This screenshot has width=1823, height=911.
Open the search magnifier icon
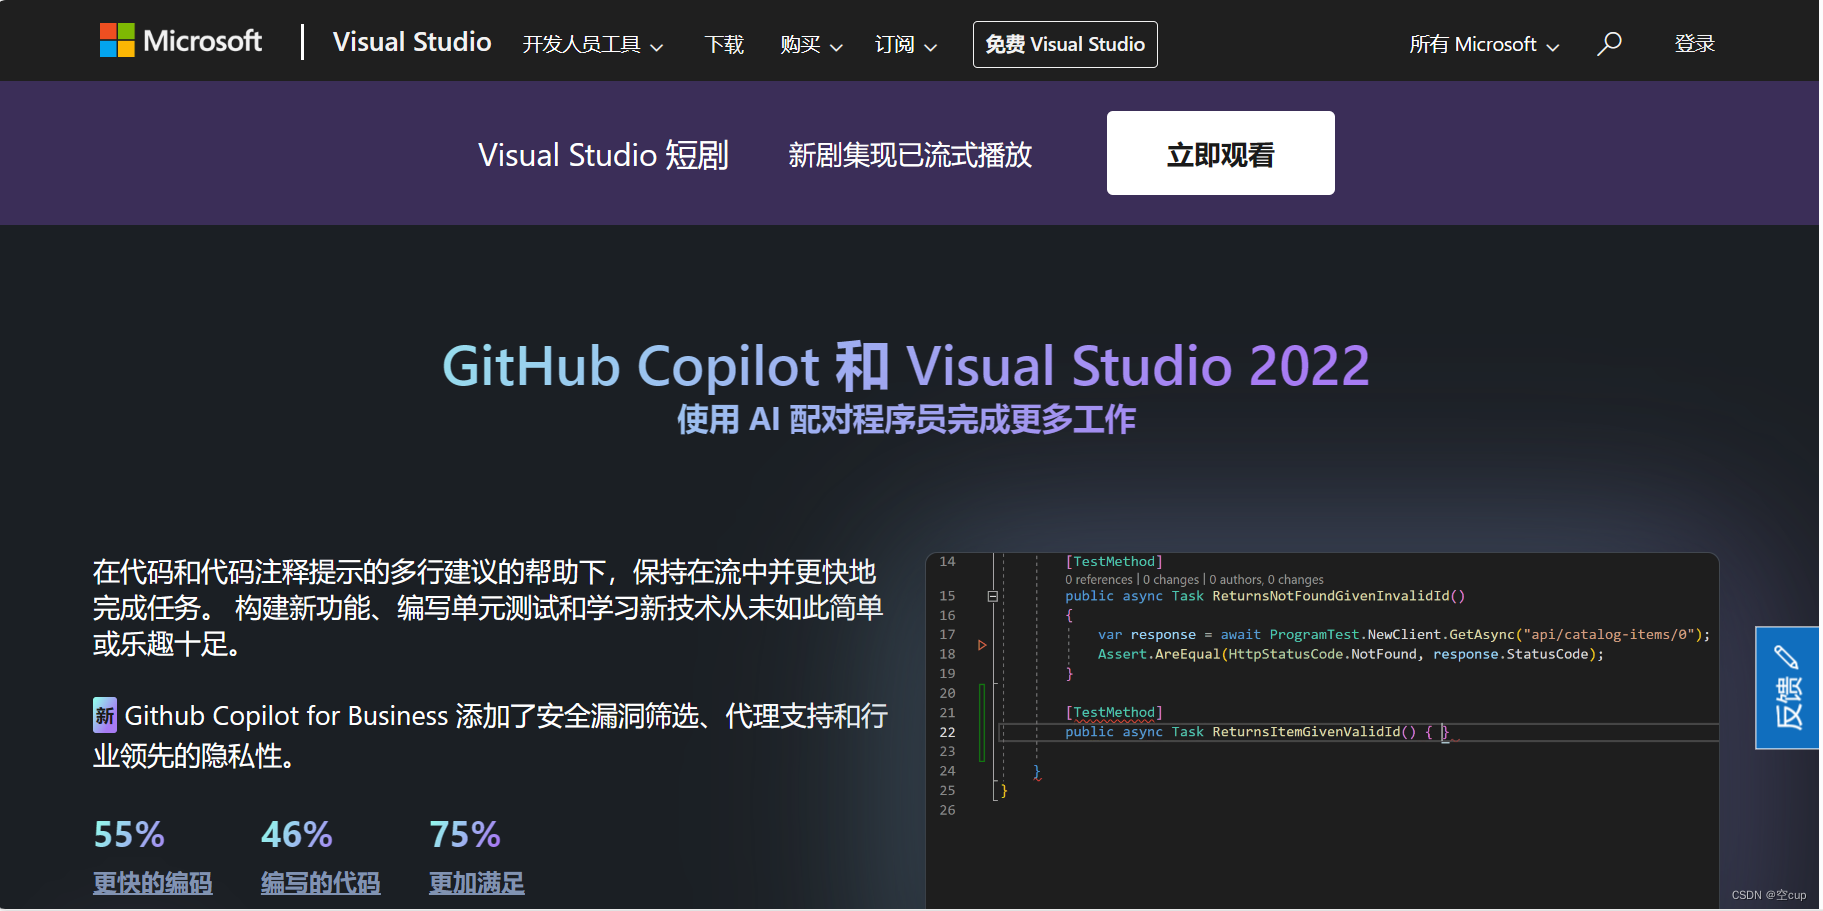pyautogui.click(x=1609, y=44)
